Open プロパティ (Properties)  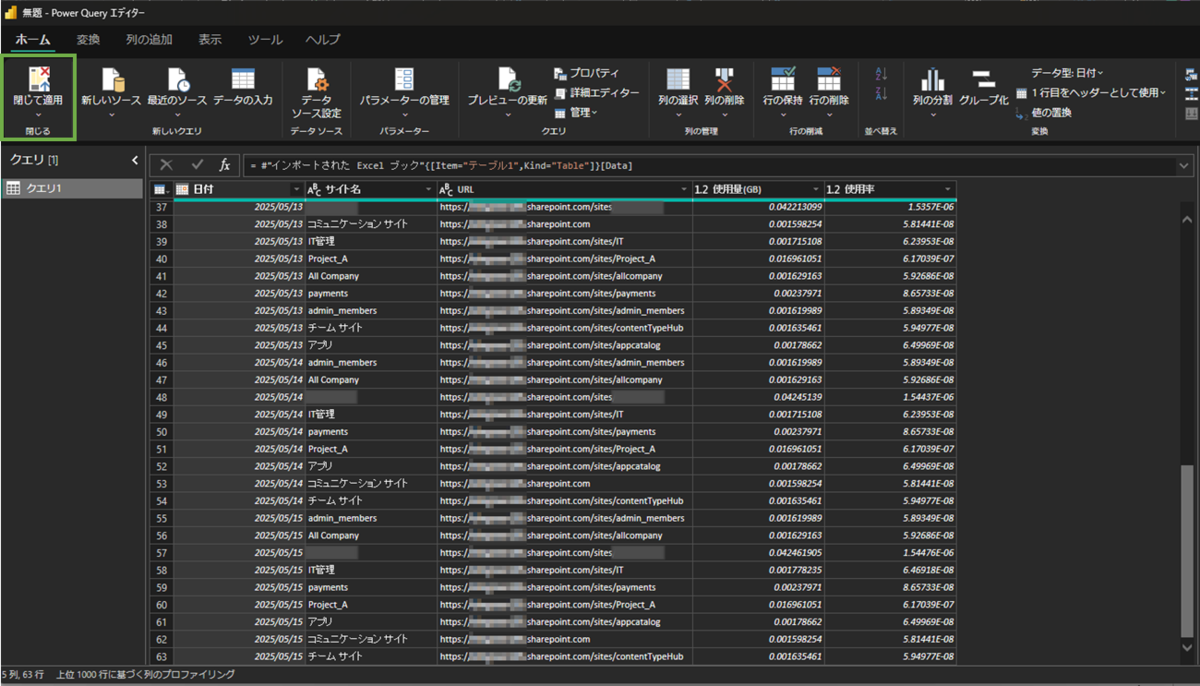tap(587, 73)
